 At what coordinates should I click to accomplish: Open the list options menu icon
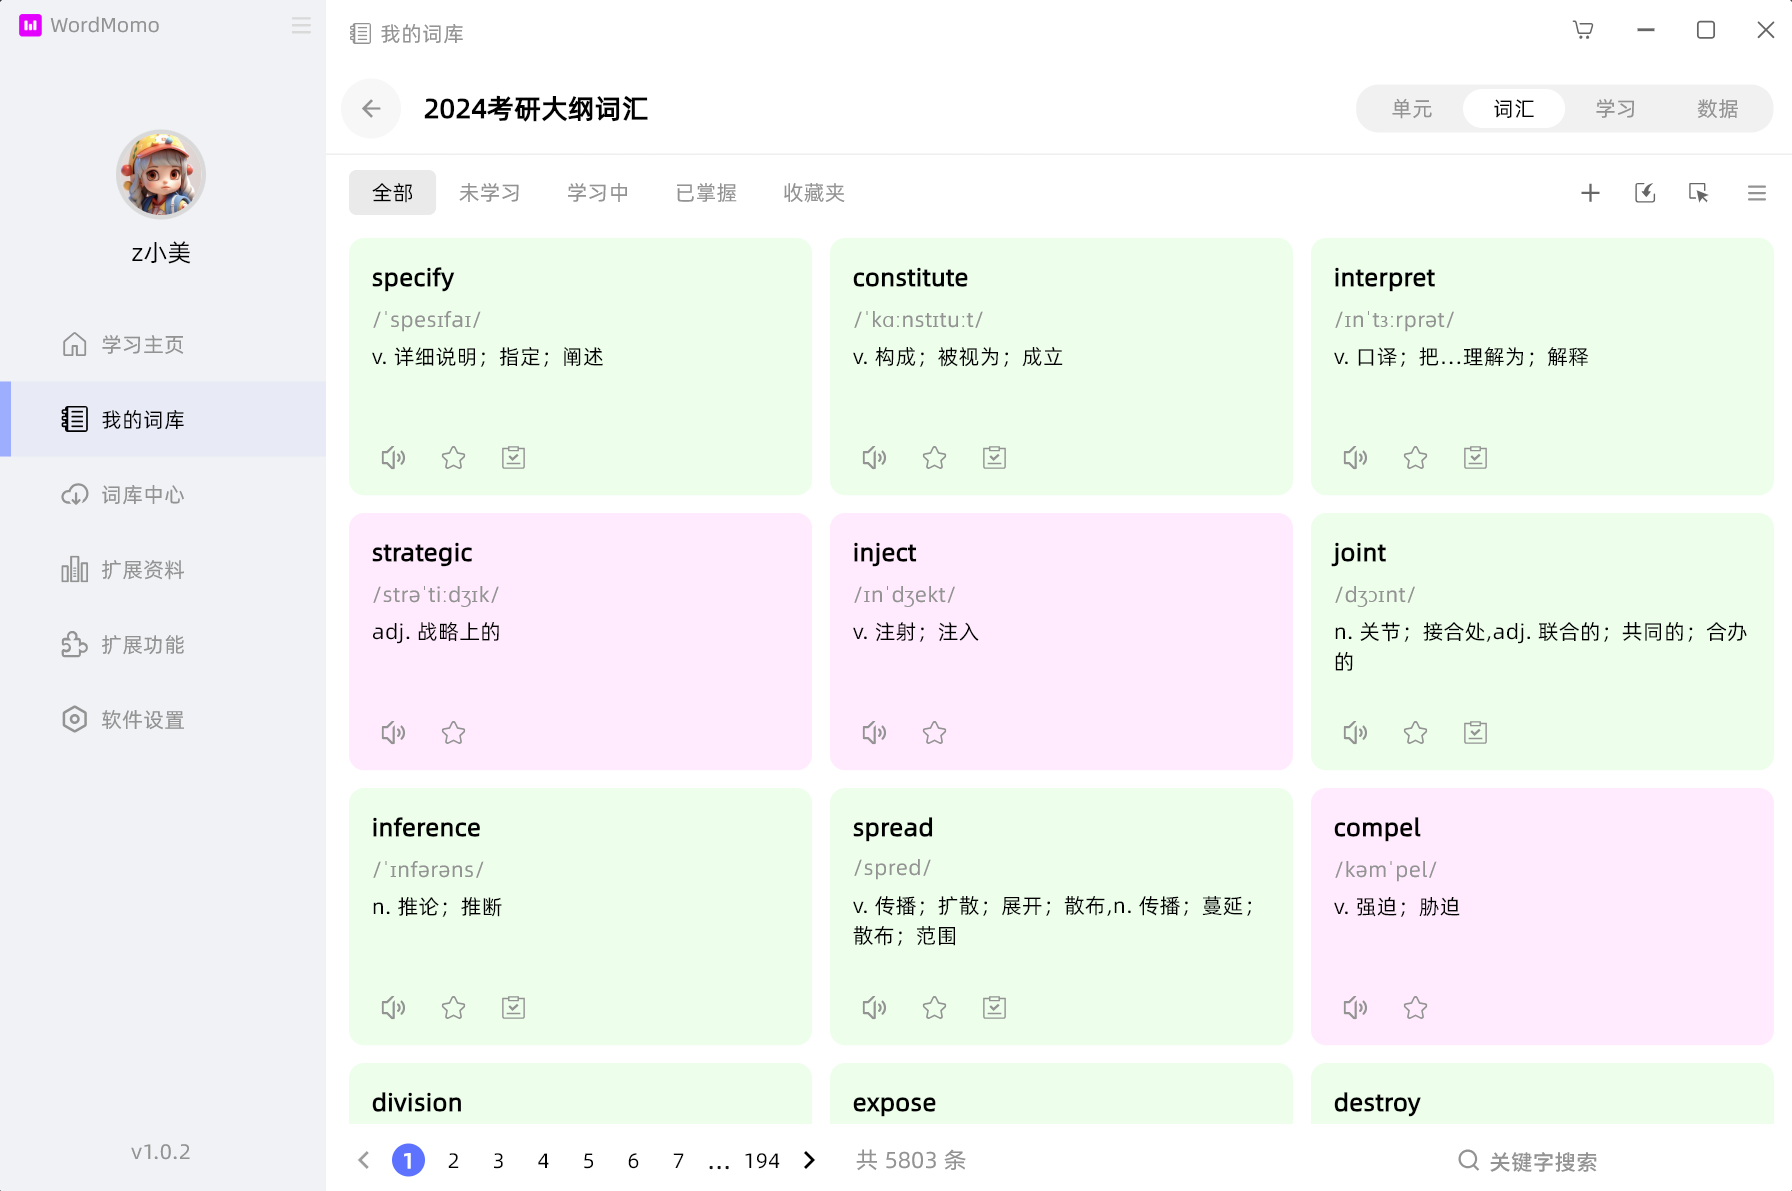[x=1756, y=193]
